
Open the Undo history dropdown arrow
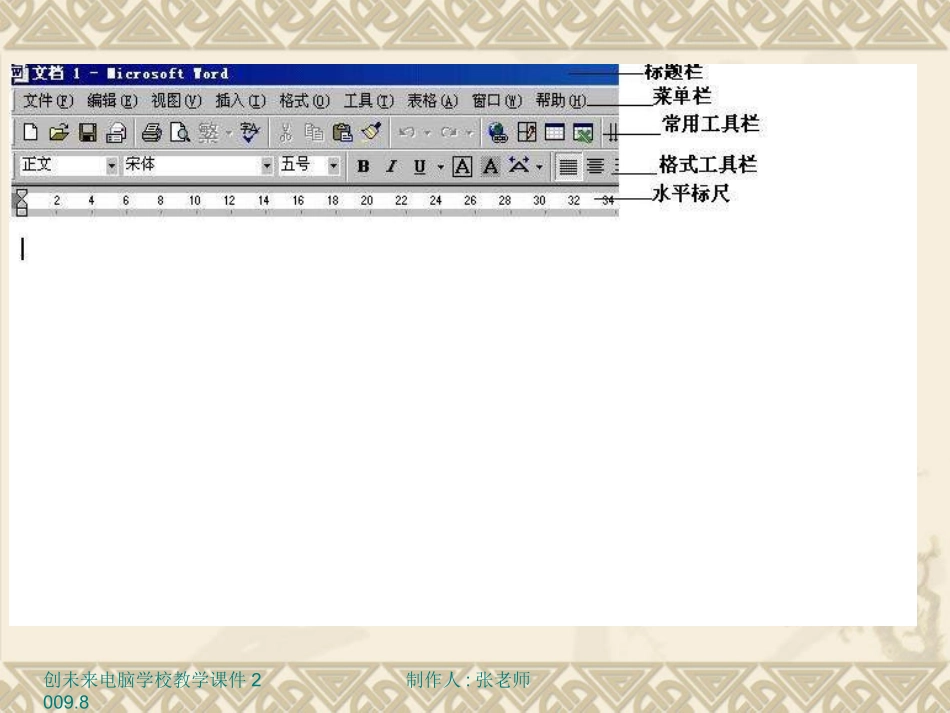coord(427,133)
